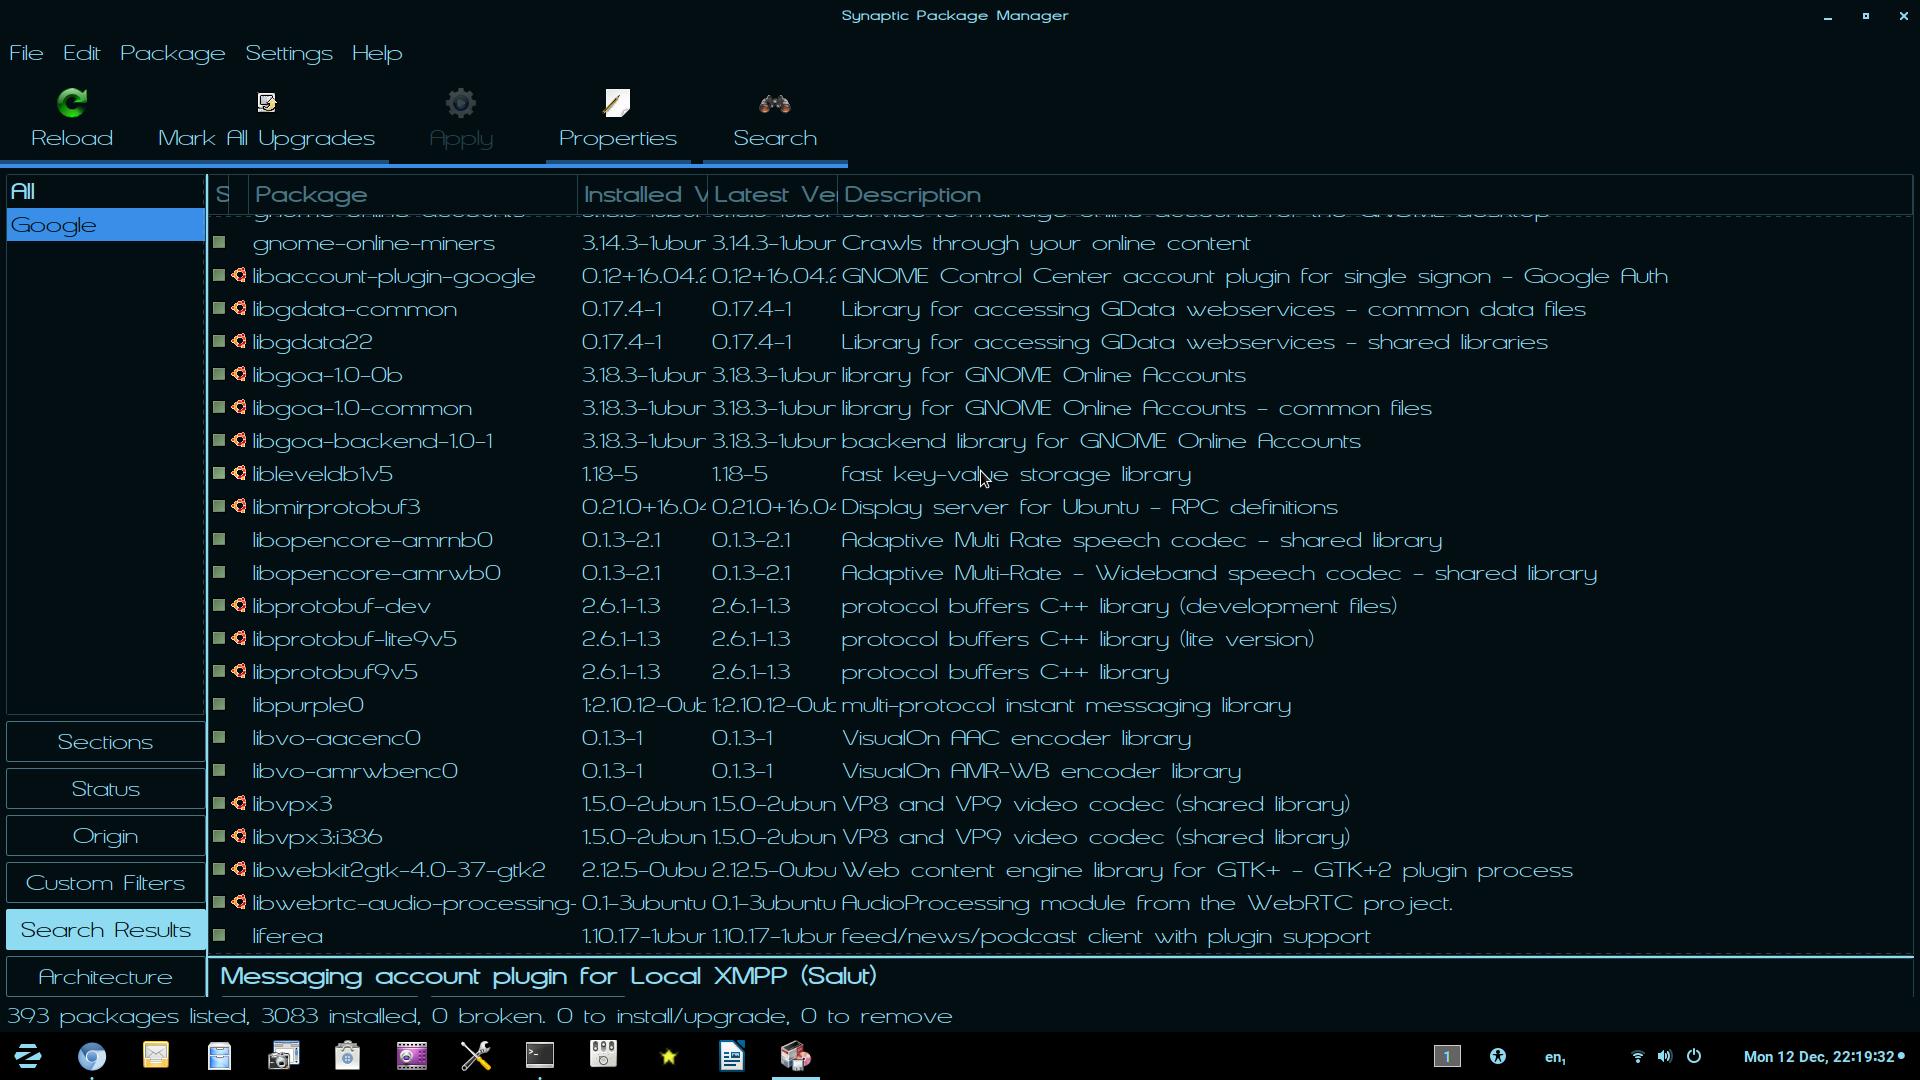The image size is (1920, 1080).
Task: Open package Properties from the toolbar
Action: [617, 120]
